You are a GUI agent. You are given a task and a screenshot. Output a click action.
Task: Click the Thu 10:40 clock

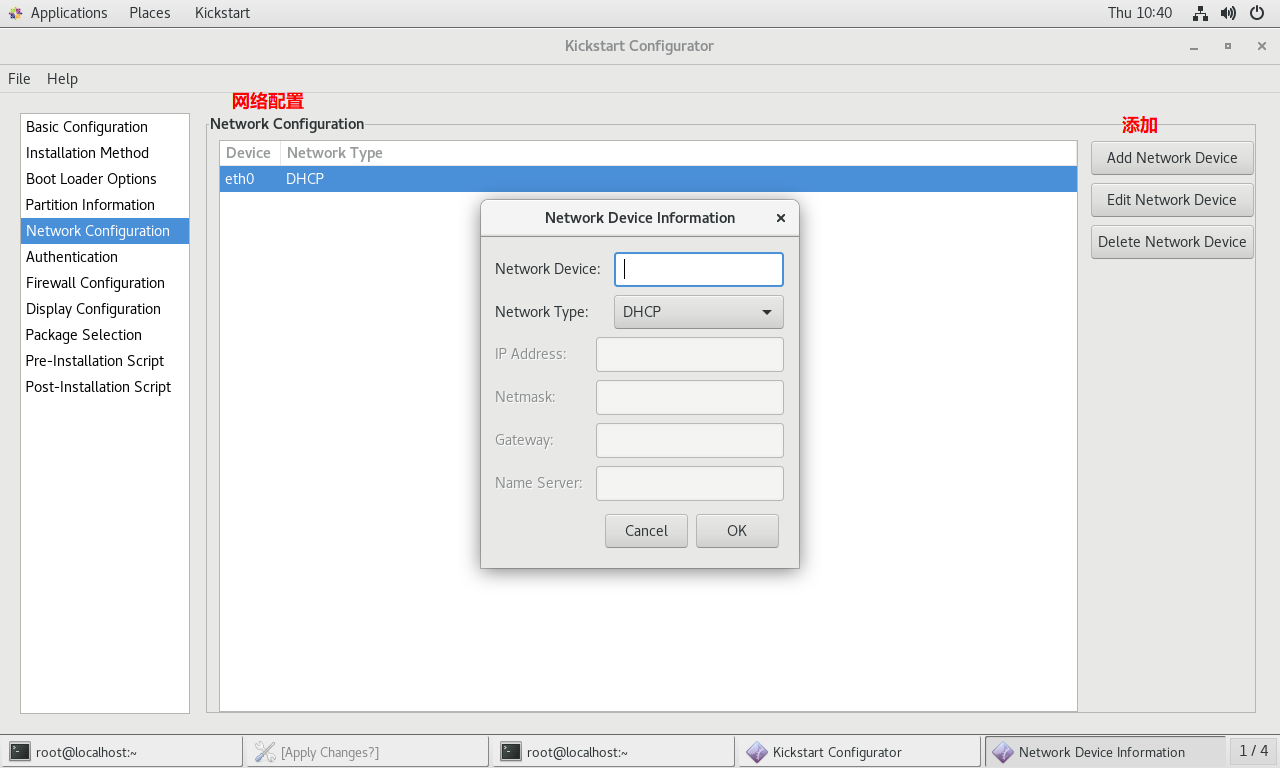[1140, 13]
